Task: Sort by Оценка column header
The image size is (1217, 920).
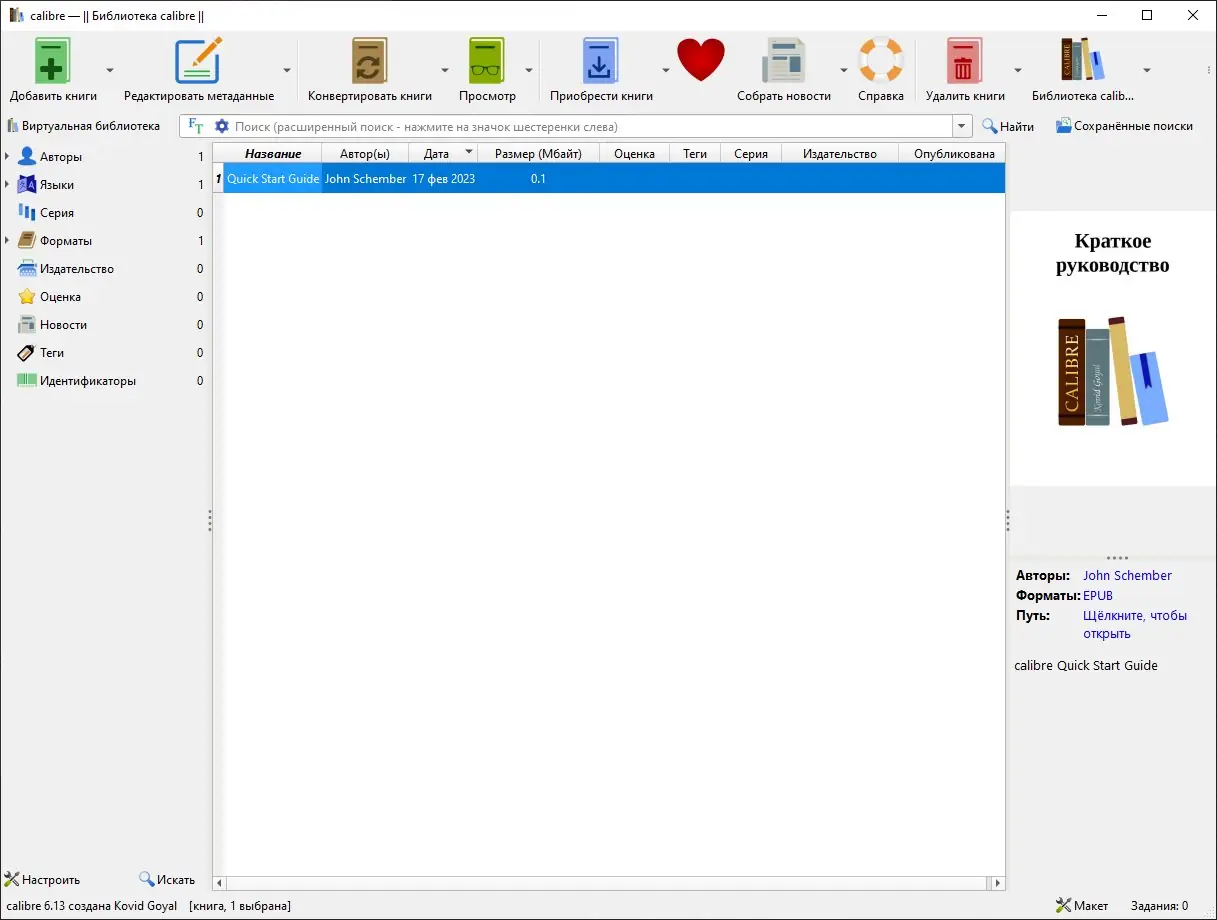Action: [x=634, y=153]
